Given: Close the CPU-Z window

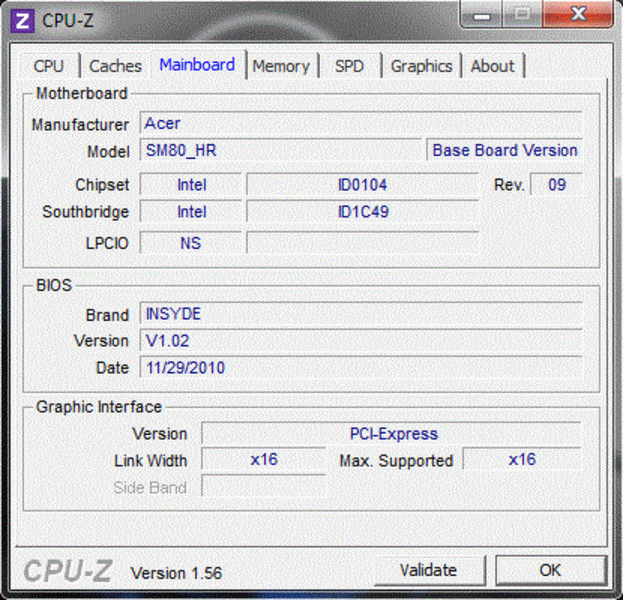Looking at the screenshot, I should click(x=578, y=14).
